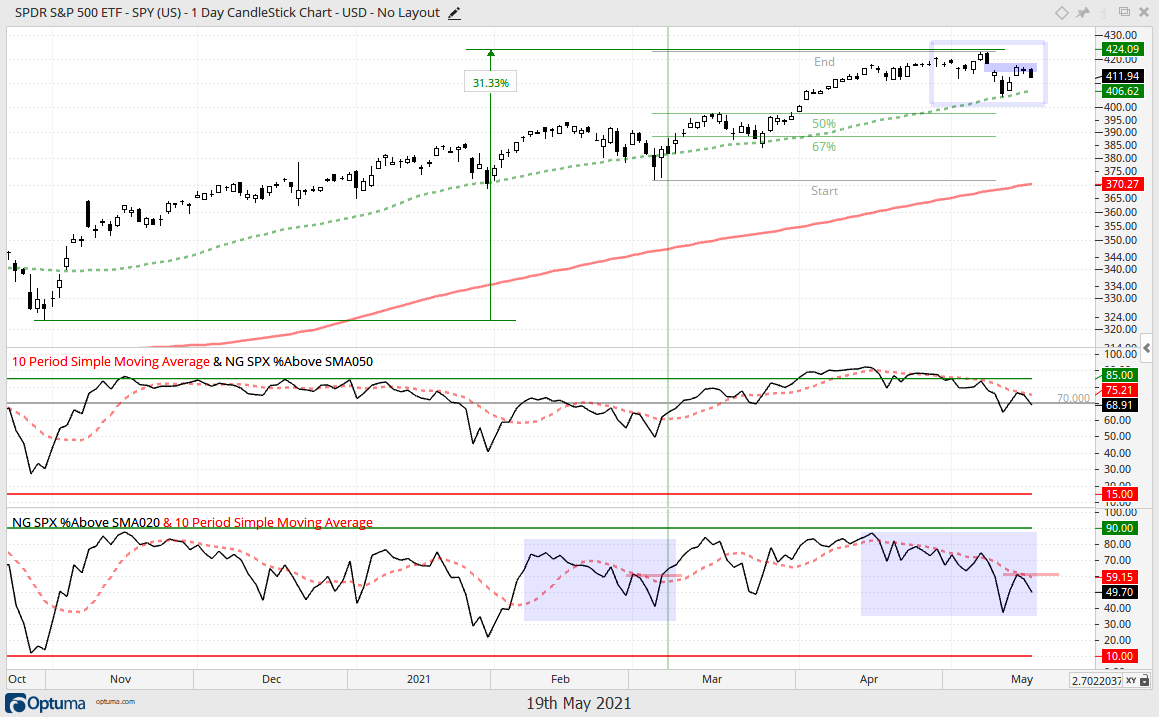This screenshot has width=1159, height=717.
Task: Select the red '10 Period Simple Moving Average' label beside SMA050
Action: click(x=111, y=361)
